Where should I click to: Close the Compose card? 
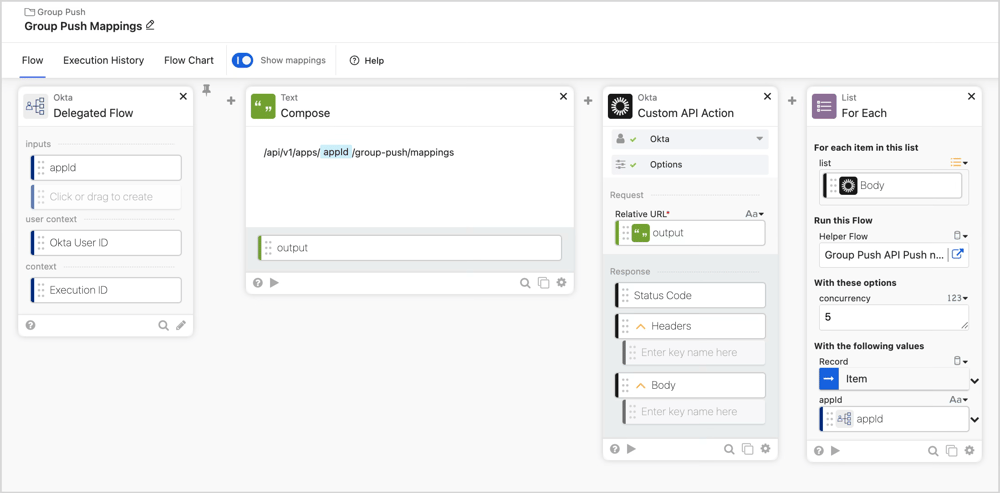pos(563,96)
